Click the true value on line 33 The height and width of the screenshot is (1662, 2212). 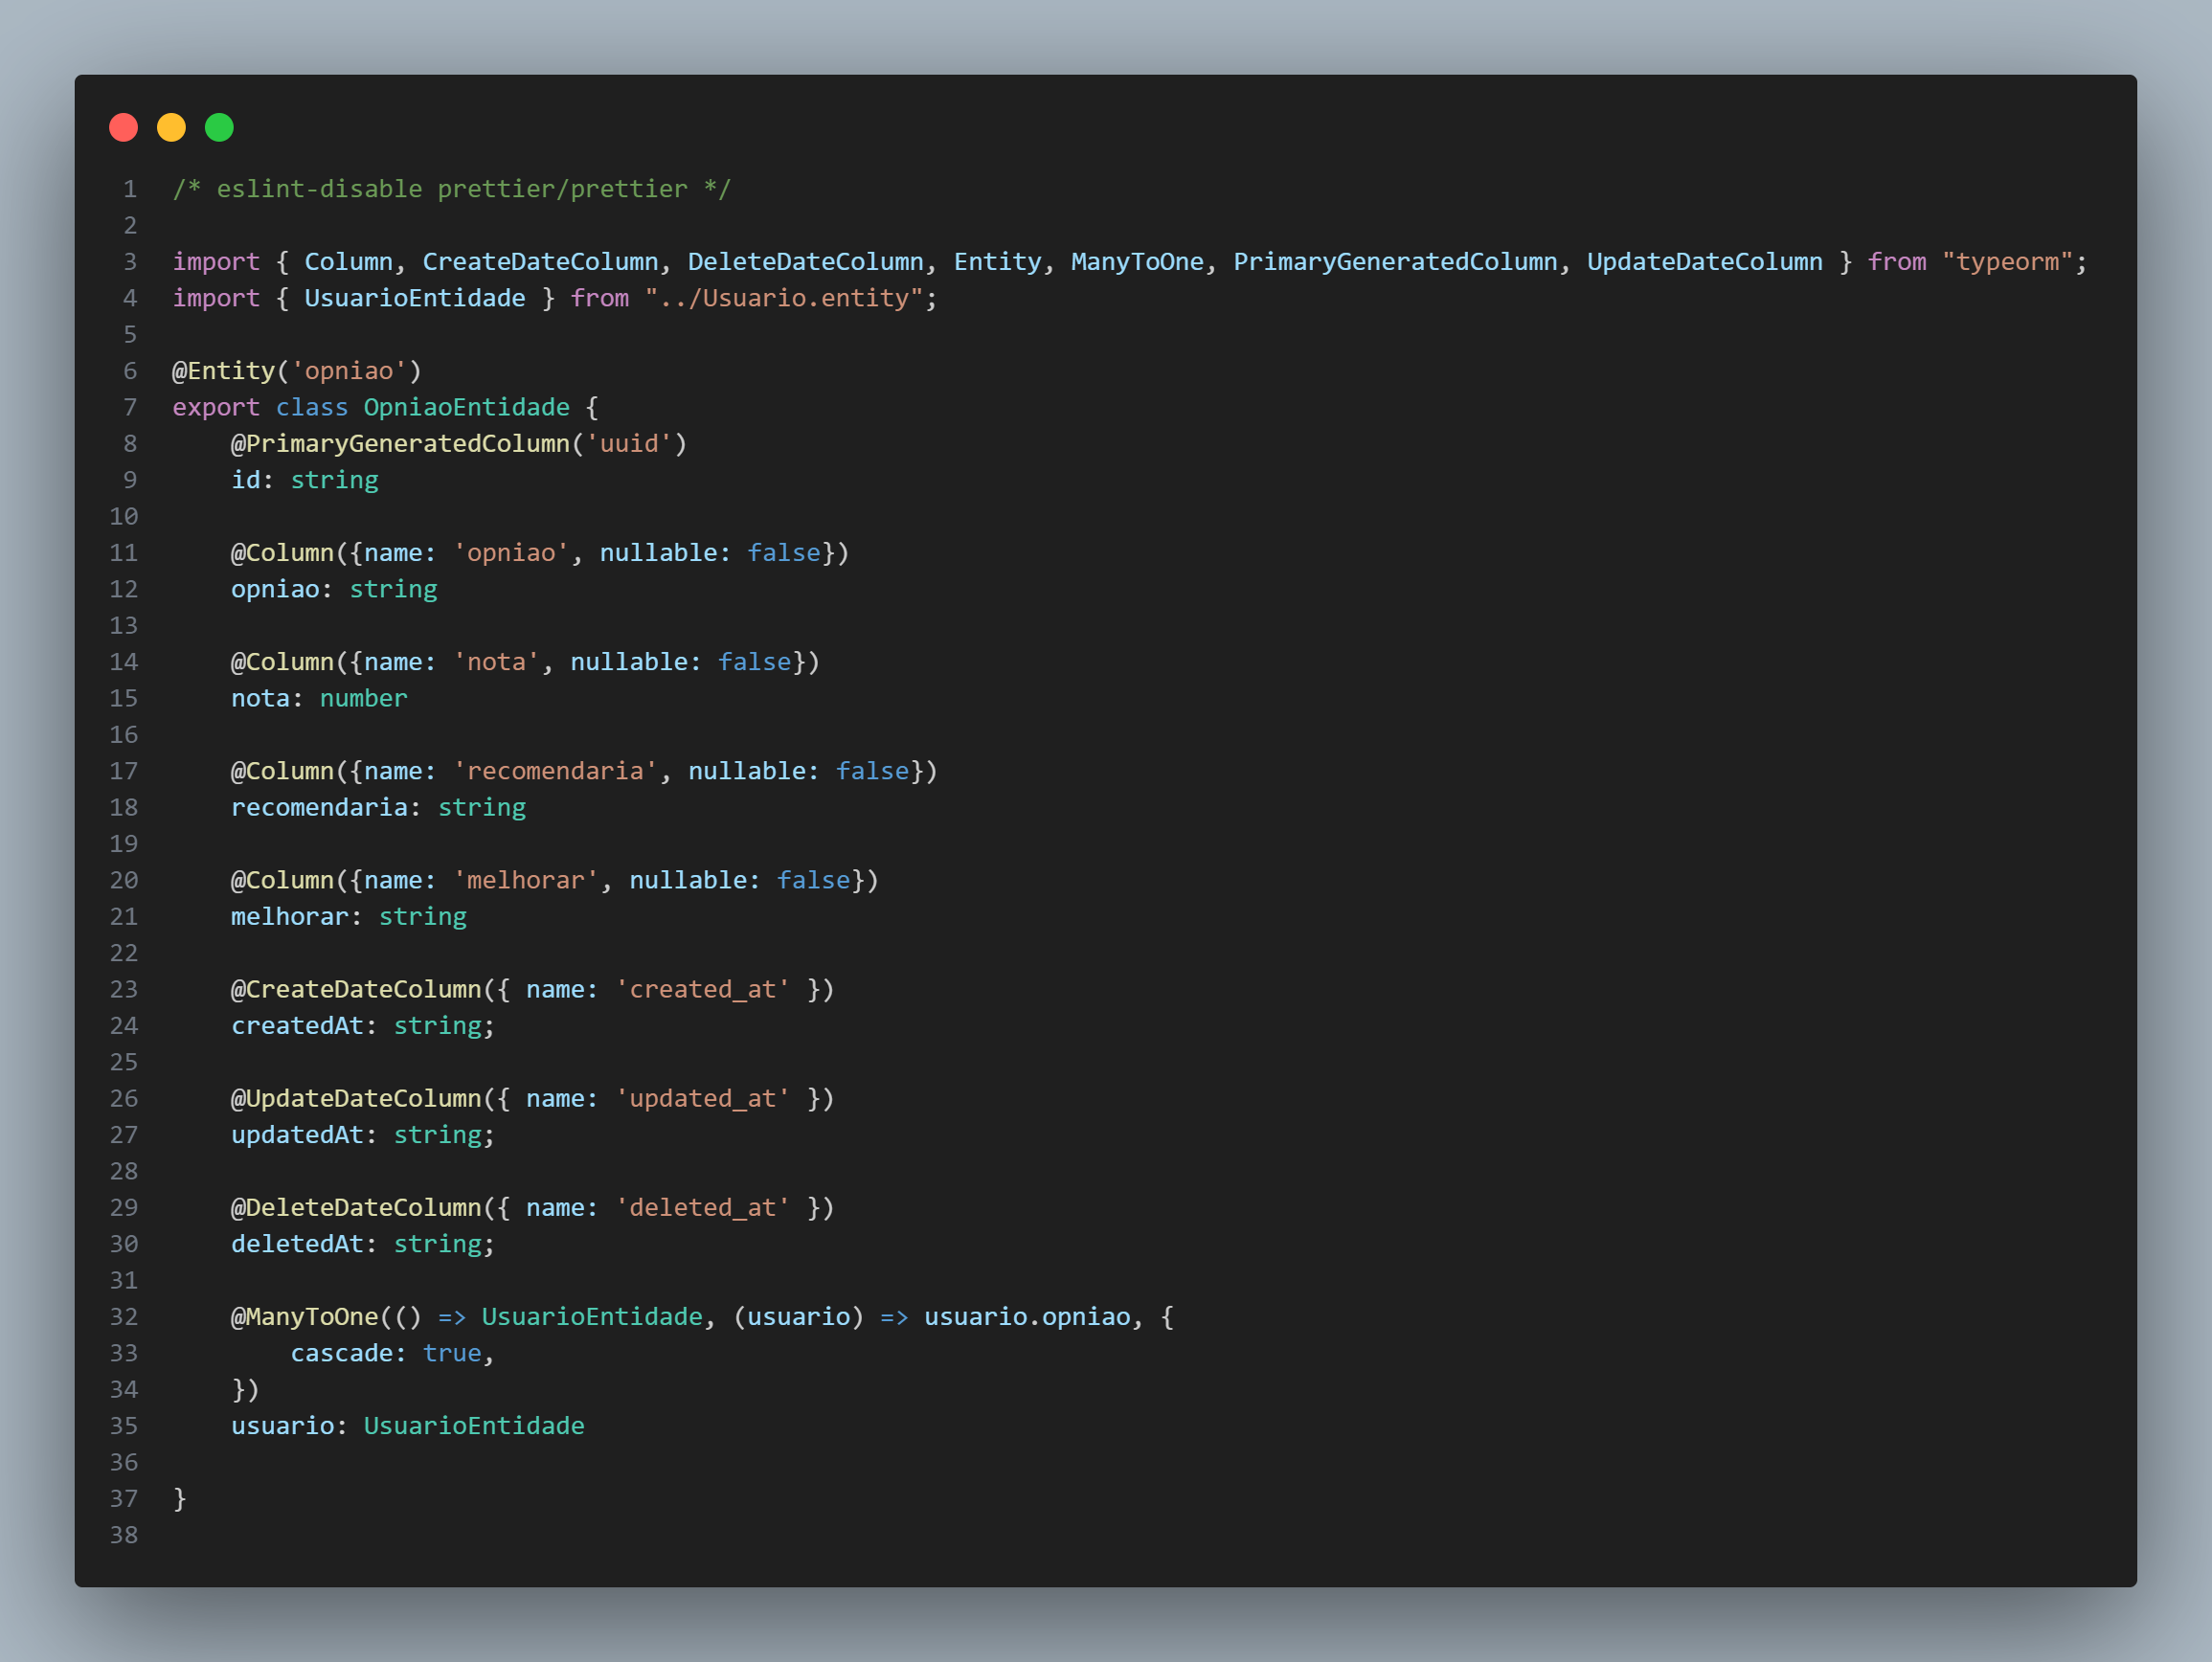click(x=452, y=1353)
